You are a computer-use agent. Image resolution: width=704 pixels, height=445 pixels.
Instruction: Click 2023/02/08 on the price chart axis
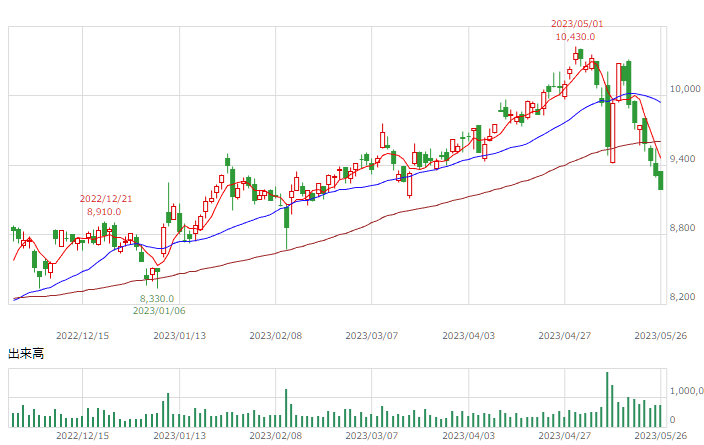(x=276, y=336)
